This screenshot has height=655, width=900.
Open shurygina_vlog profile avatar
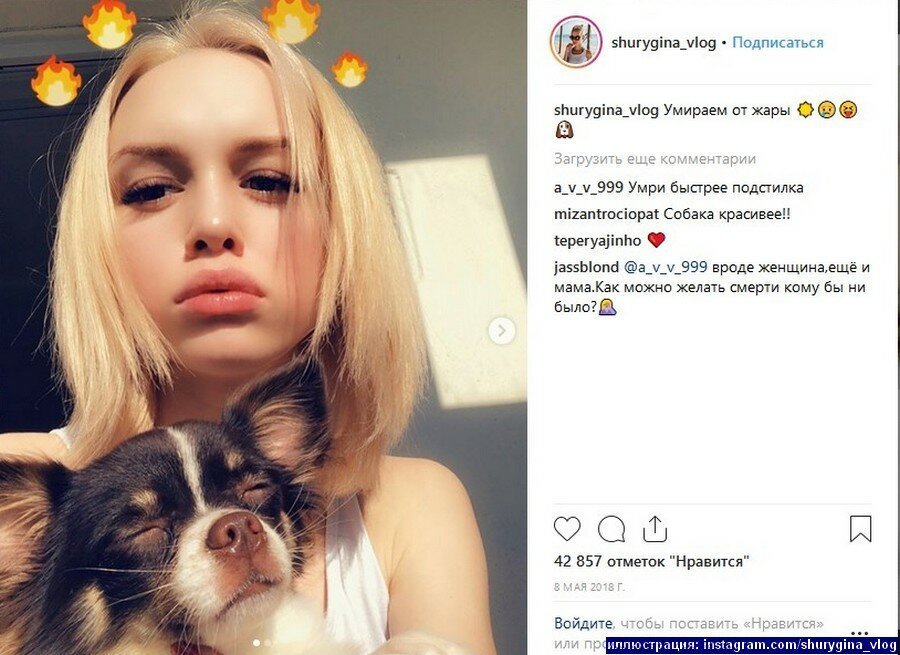[x=576, y=42]
